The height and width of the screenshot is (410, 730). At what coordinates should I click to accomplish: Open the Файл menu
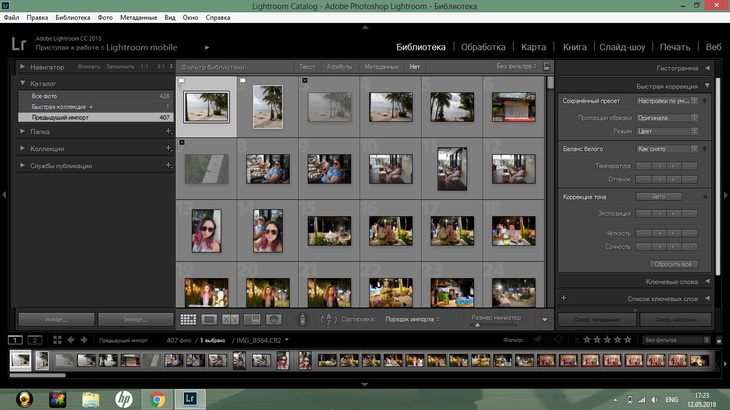point(11,17)
